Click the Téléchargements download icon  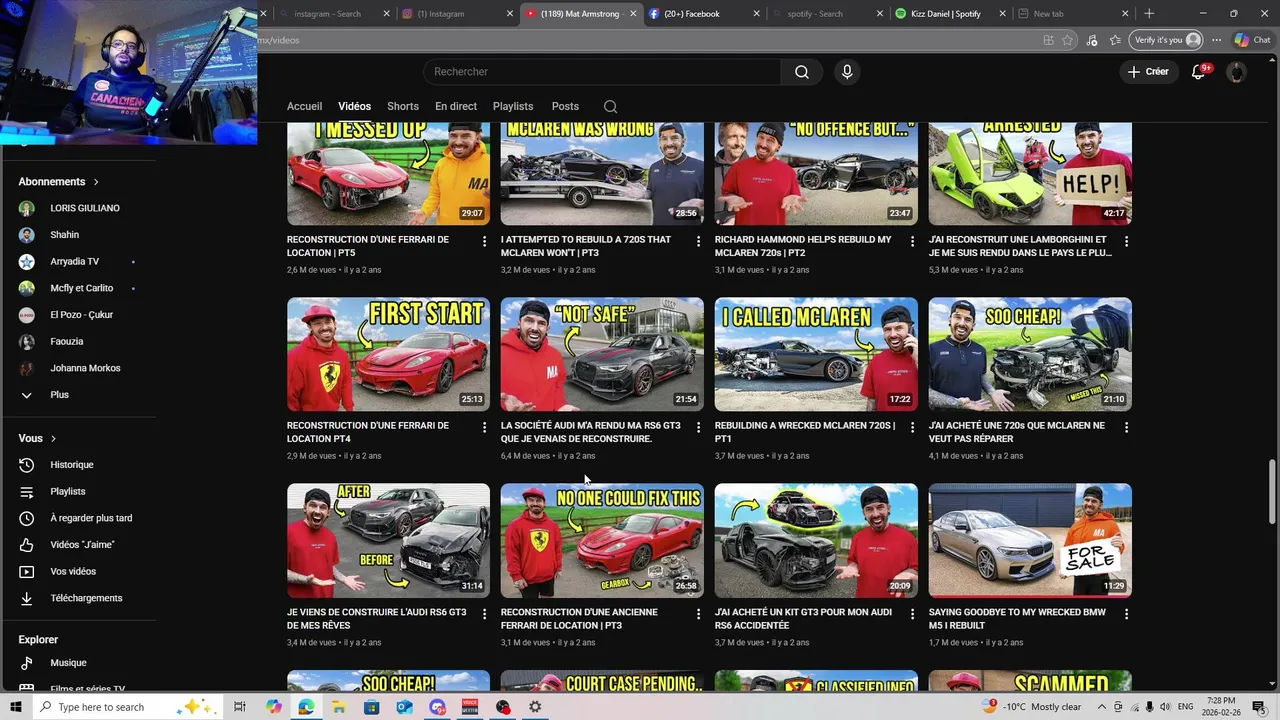[27, 598]
